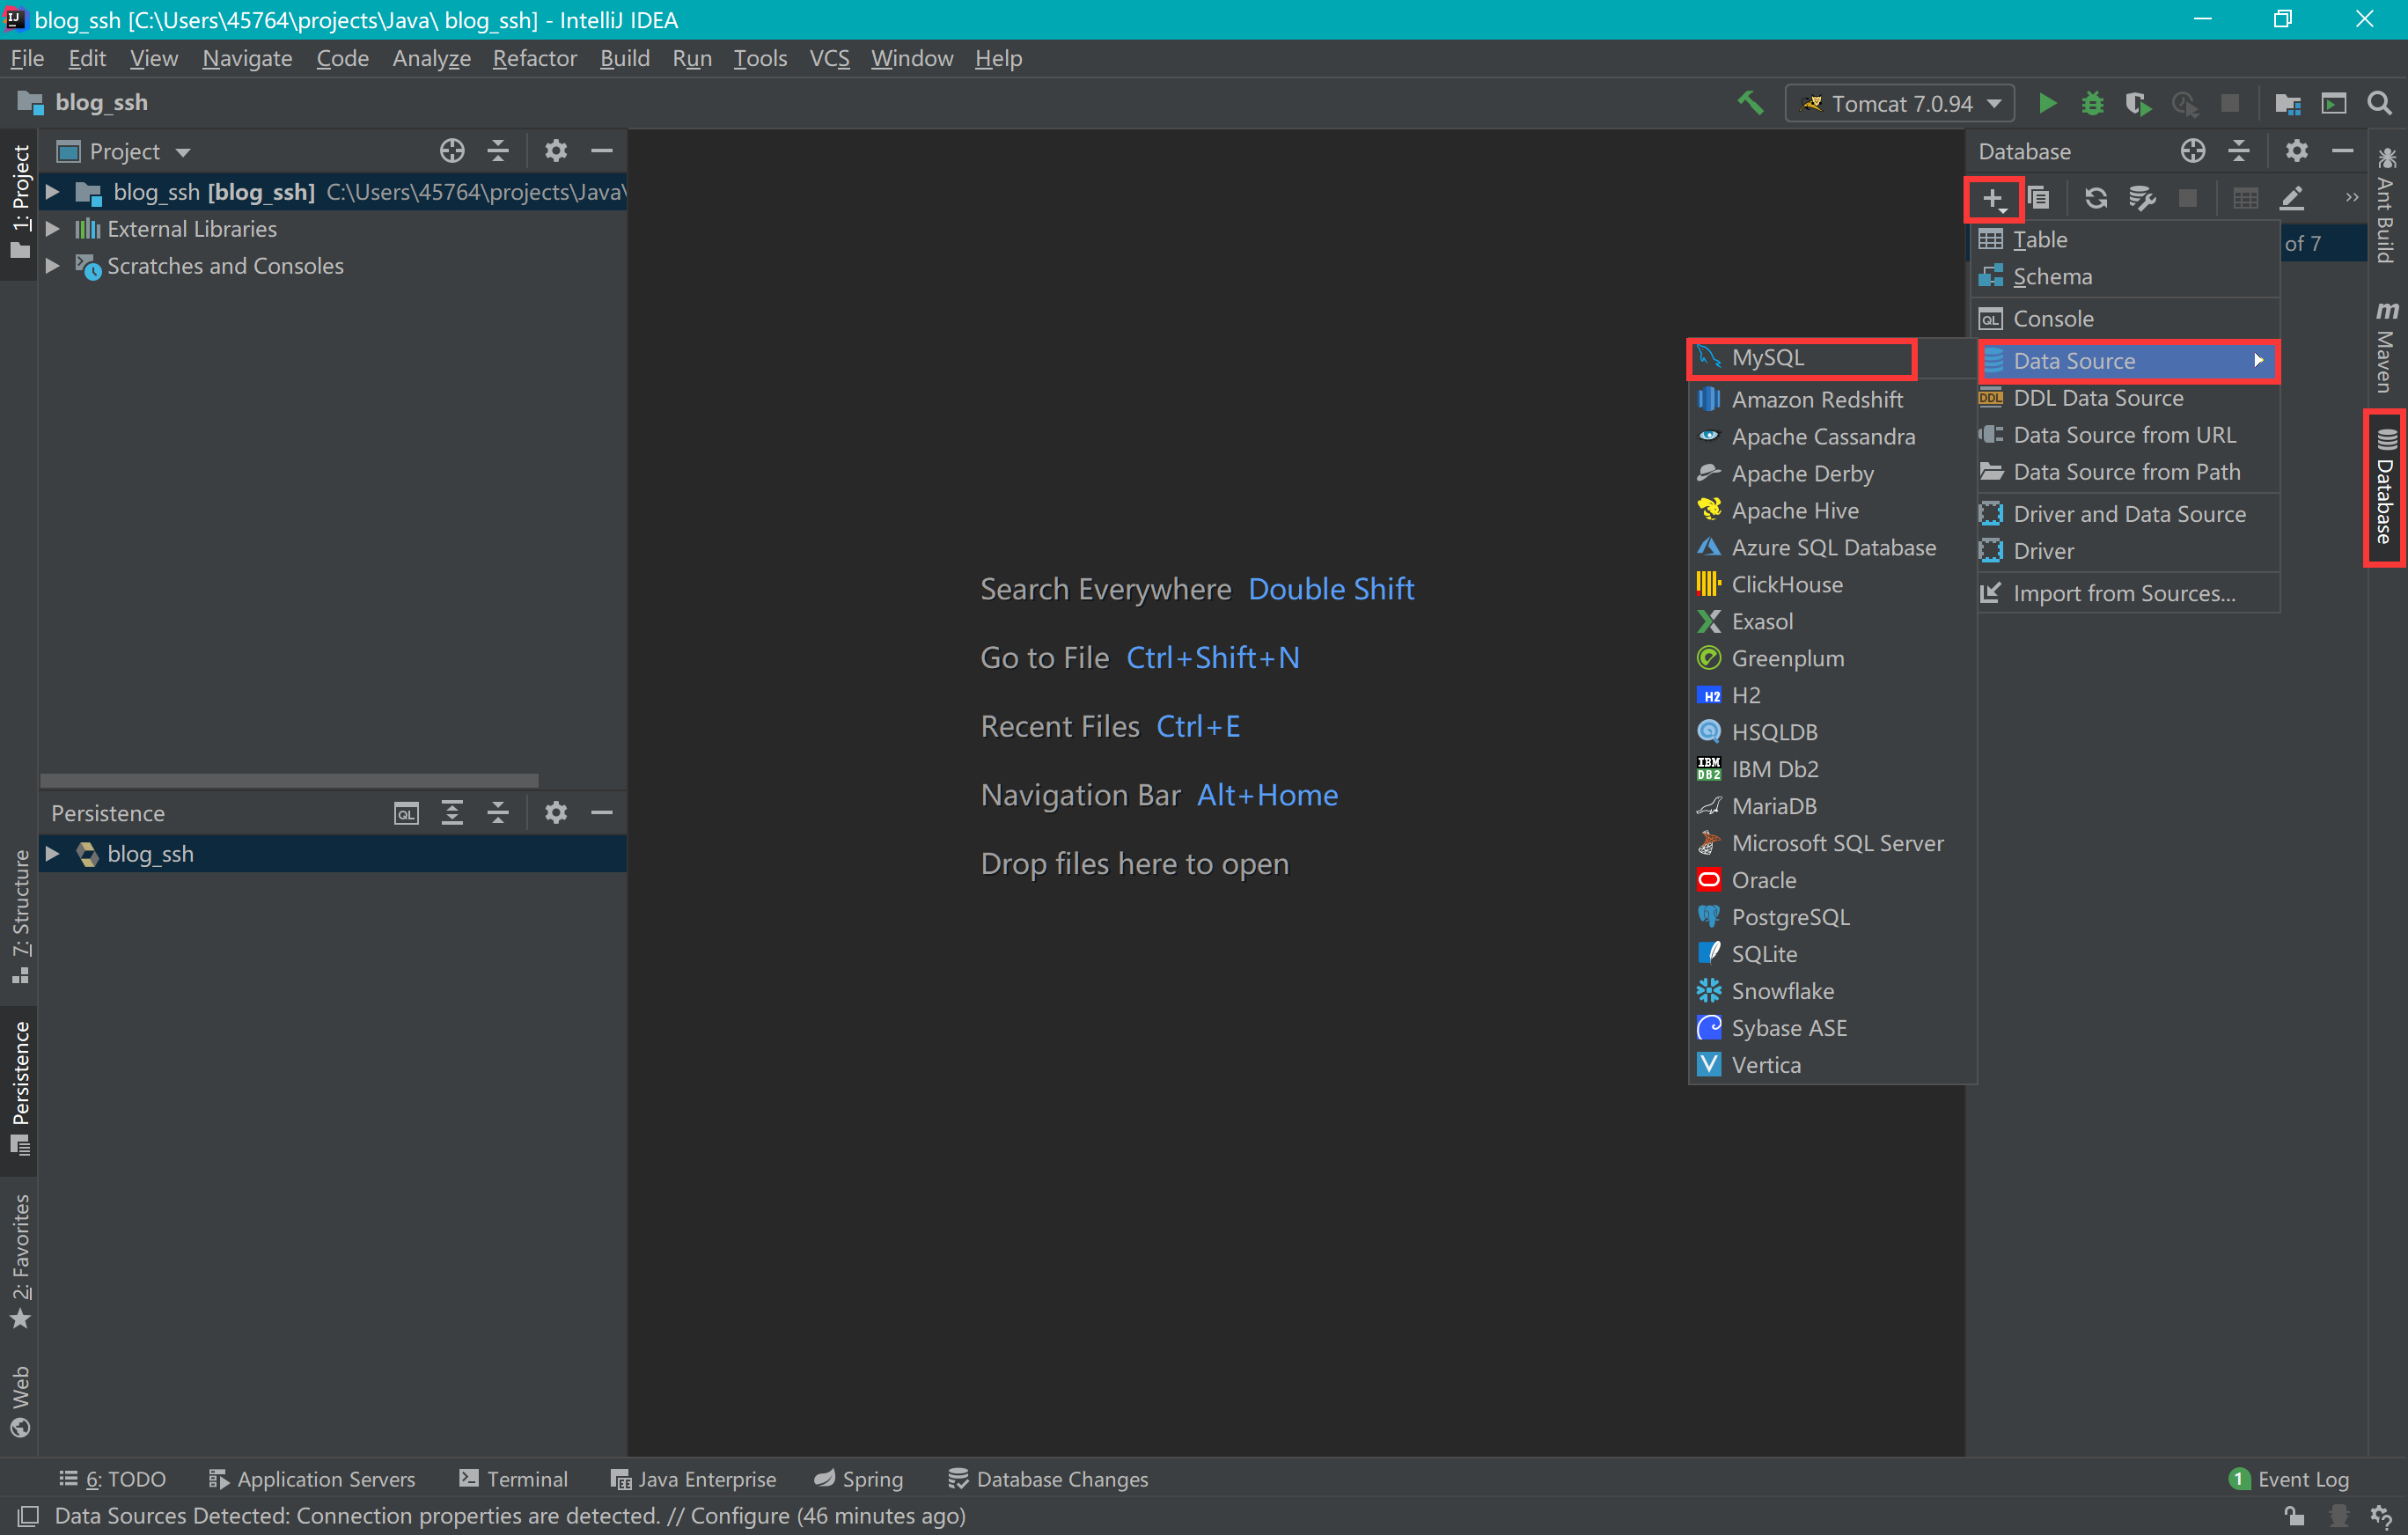Click the Build project hammer icon
The width and height of the screenshot is (2408, 1535).
click(1750, 103)
